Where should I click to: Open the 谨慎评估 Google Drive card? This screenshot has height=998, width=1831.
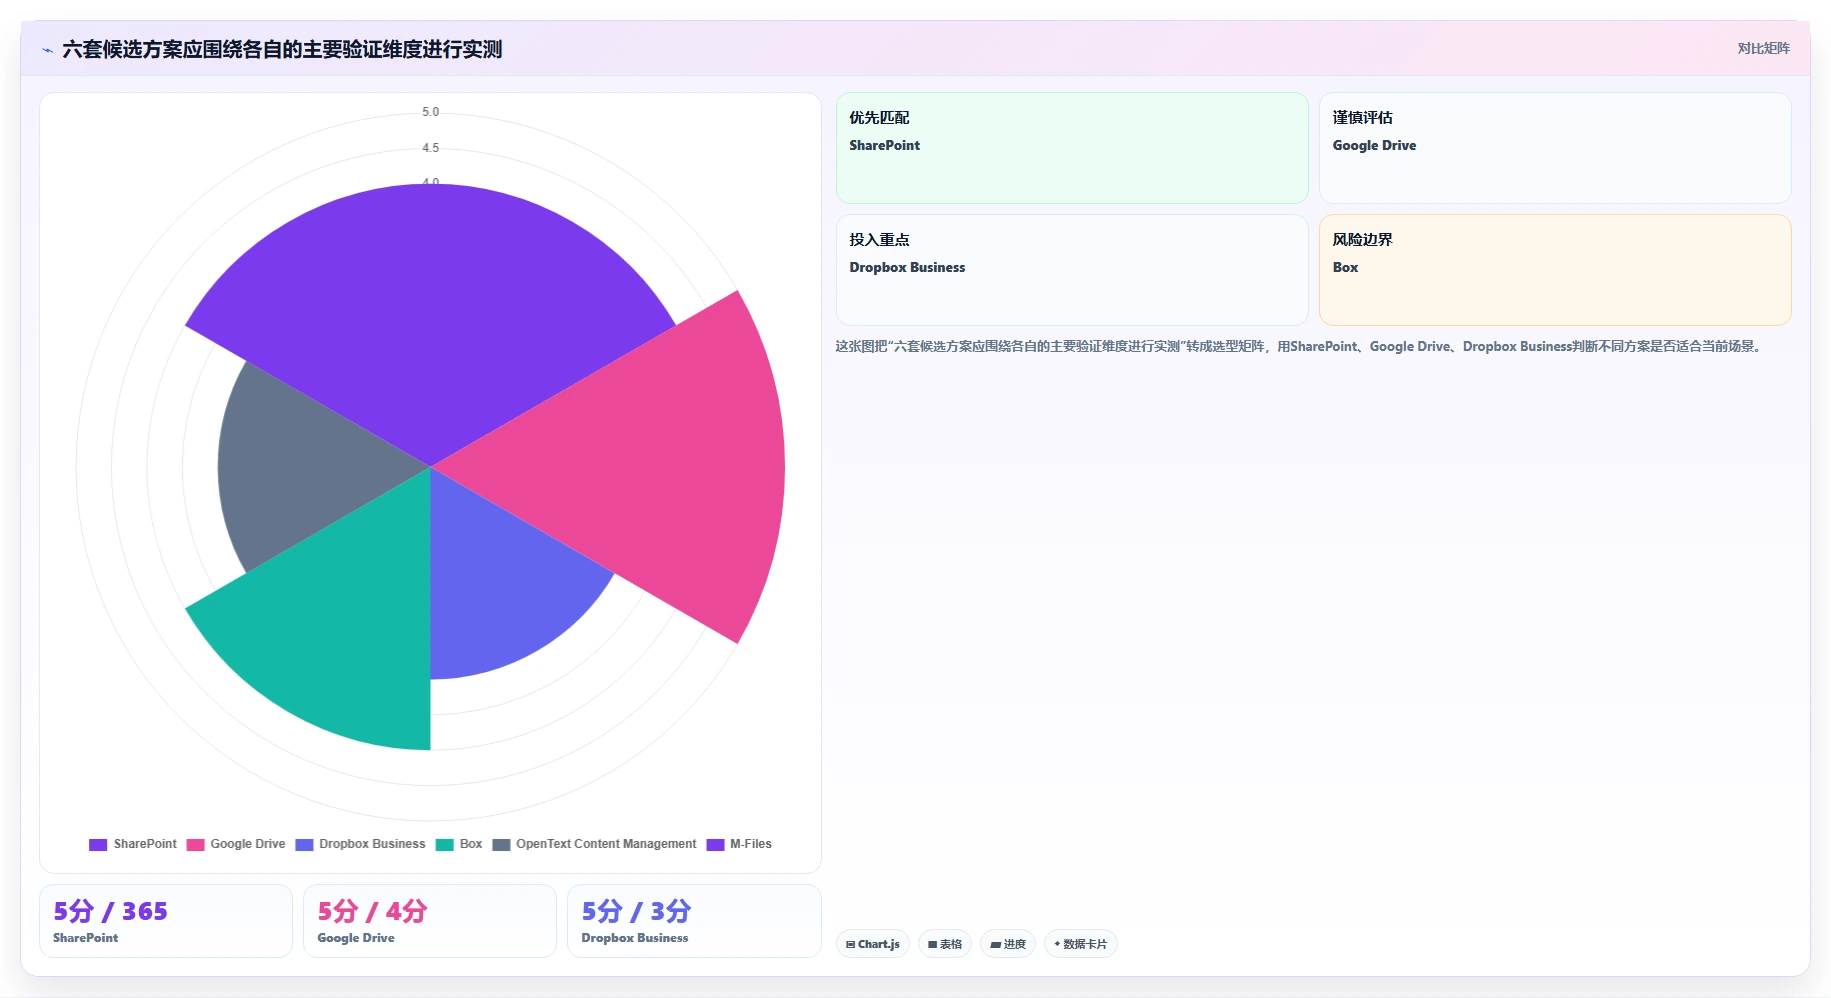[1555, 148]
